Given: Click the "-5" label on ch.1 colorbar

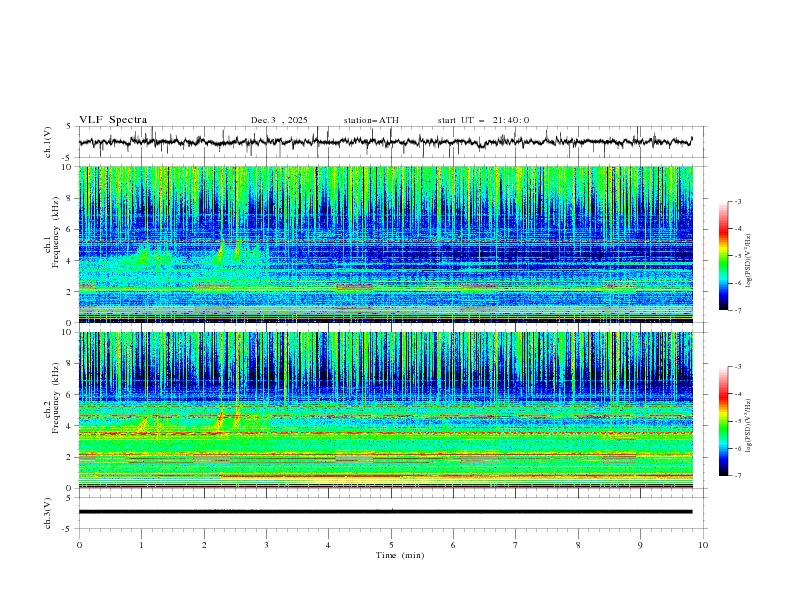Looking at the screenshot, I should (x=737, y=256).
